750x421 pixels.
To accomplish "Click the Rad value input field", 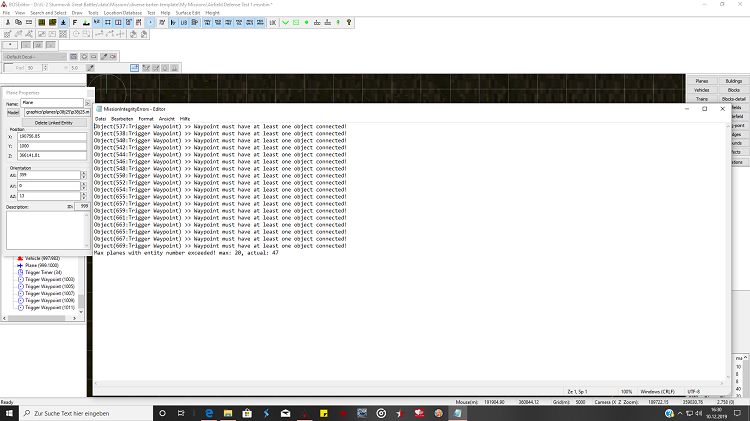I will 34,68.
